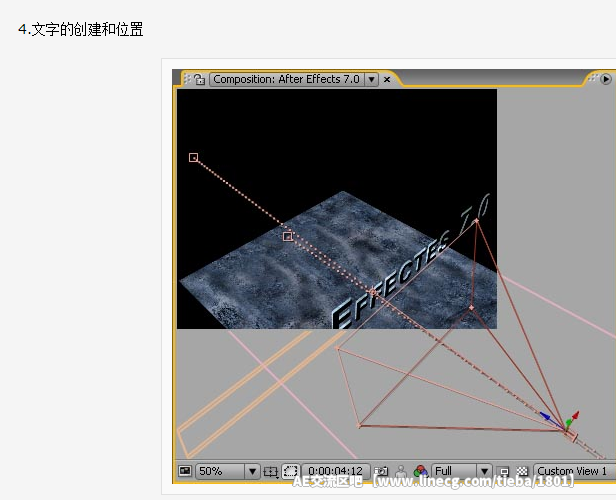The image size is (616, 500).
Task: Grab the panel gripper beside the lock icon
Action: point(187,79)
